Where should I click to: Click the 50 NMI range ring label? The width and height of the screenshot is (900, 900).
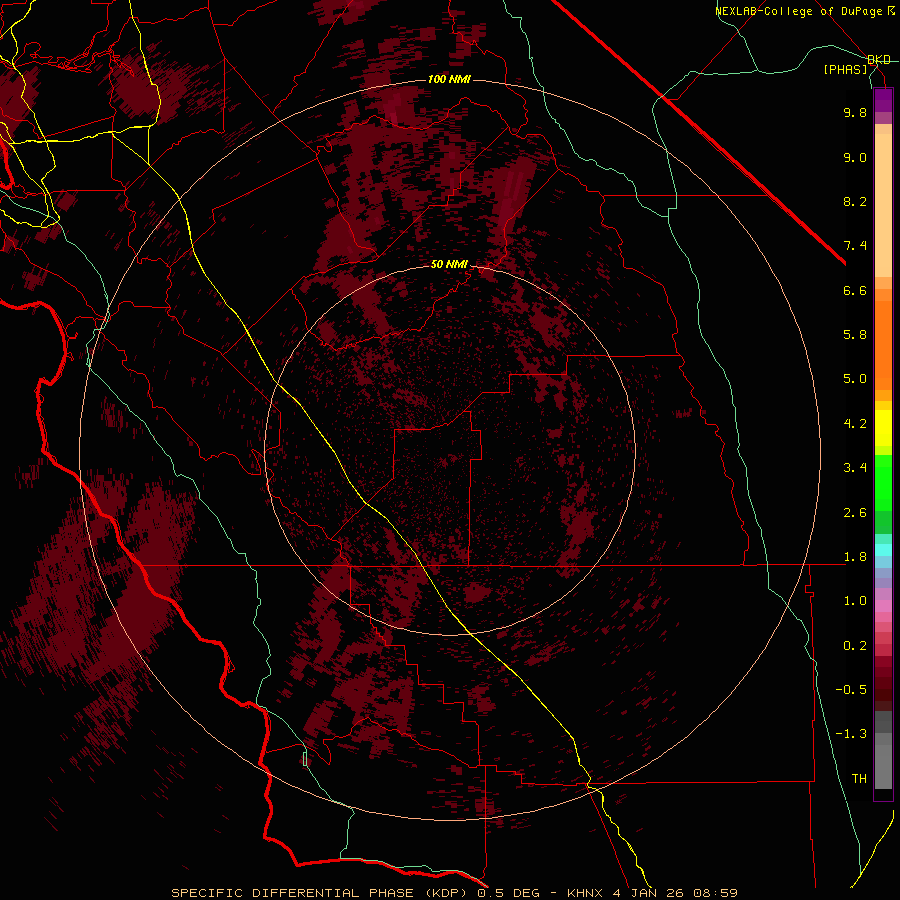[449, 265]
